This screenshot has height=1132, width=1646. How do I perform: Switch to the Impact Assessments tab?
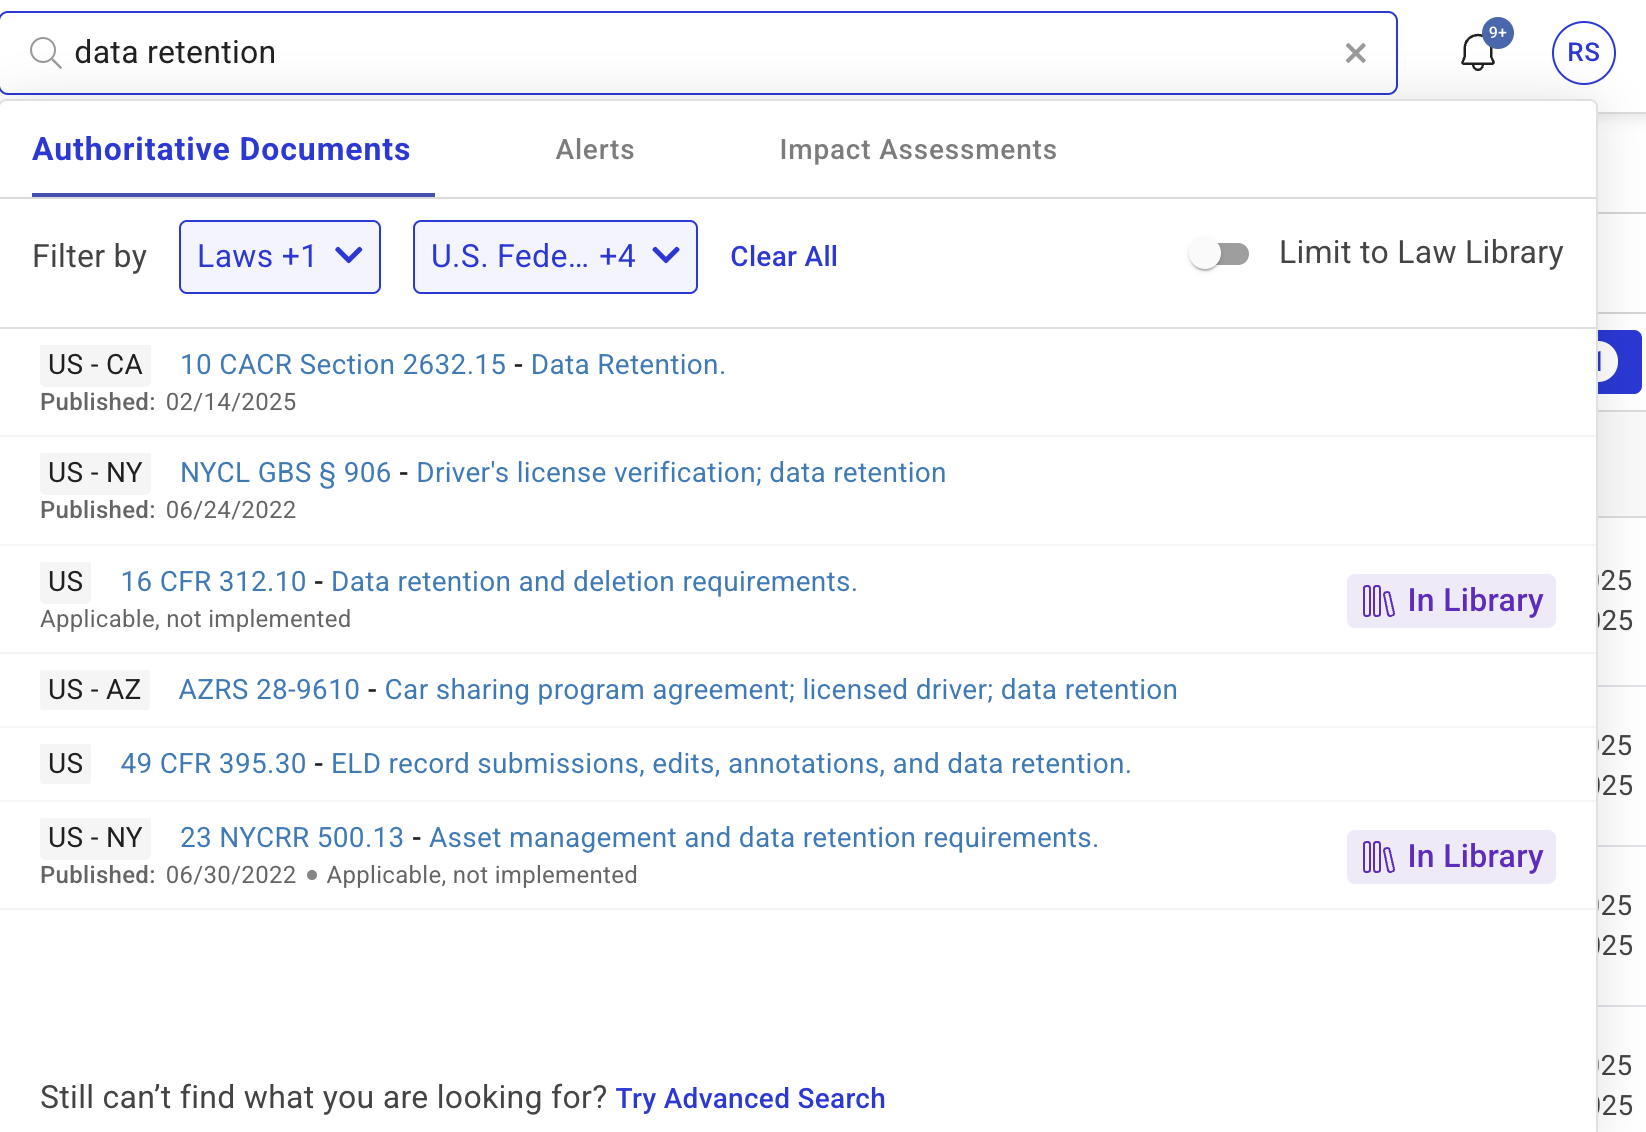pyautogui.click(x=917, y=150)
